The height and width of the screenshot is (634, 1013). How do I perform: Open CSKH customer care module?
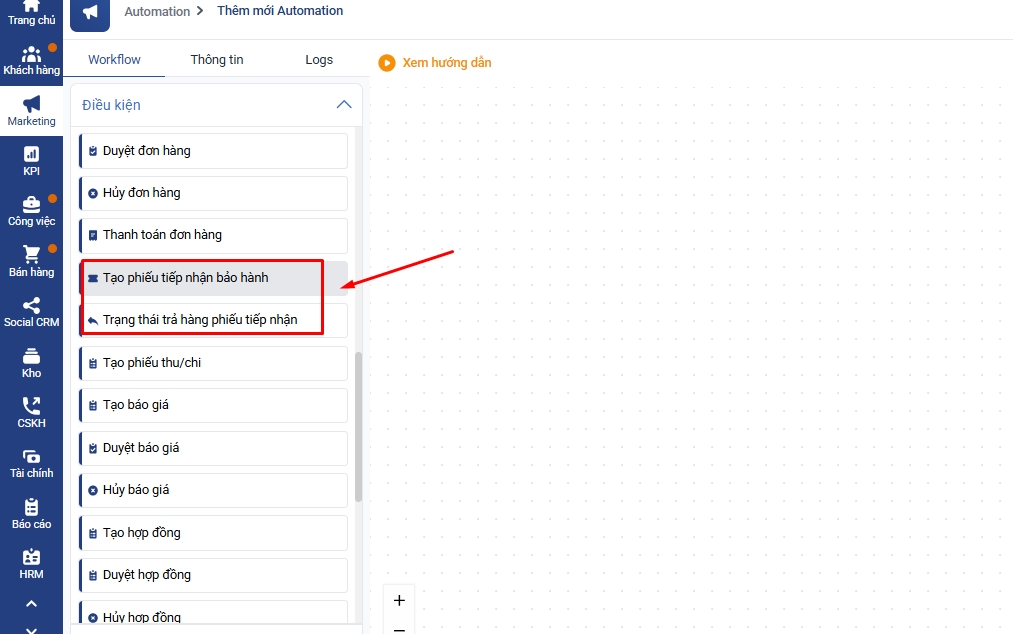pyautogui.click(x=31, y=413)
